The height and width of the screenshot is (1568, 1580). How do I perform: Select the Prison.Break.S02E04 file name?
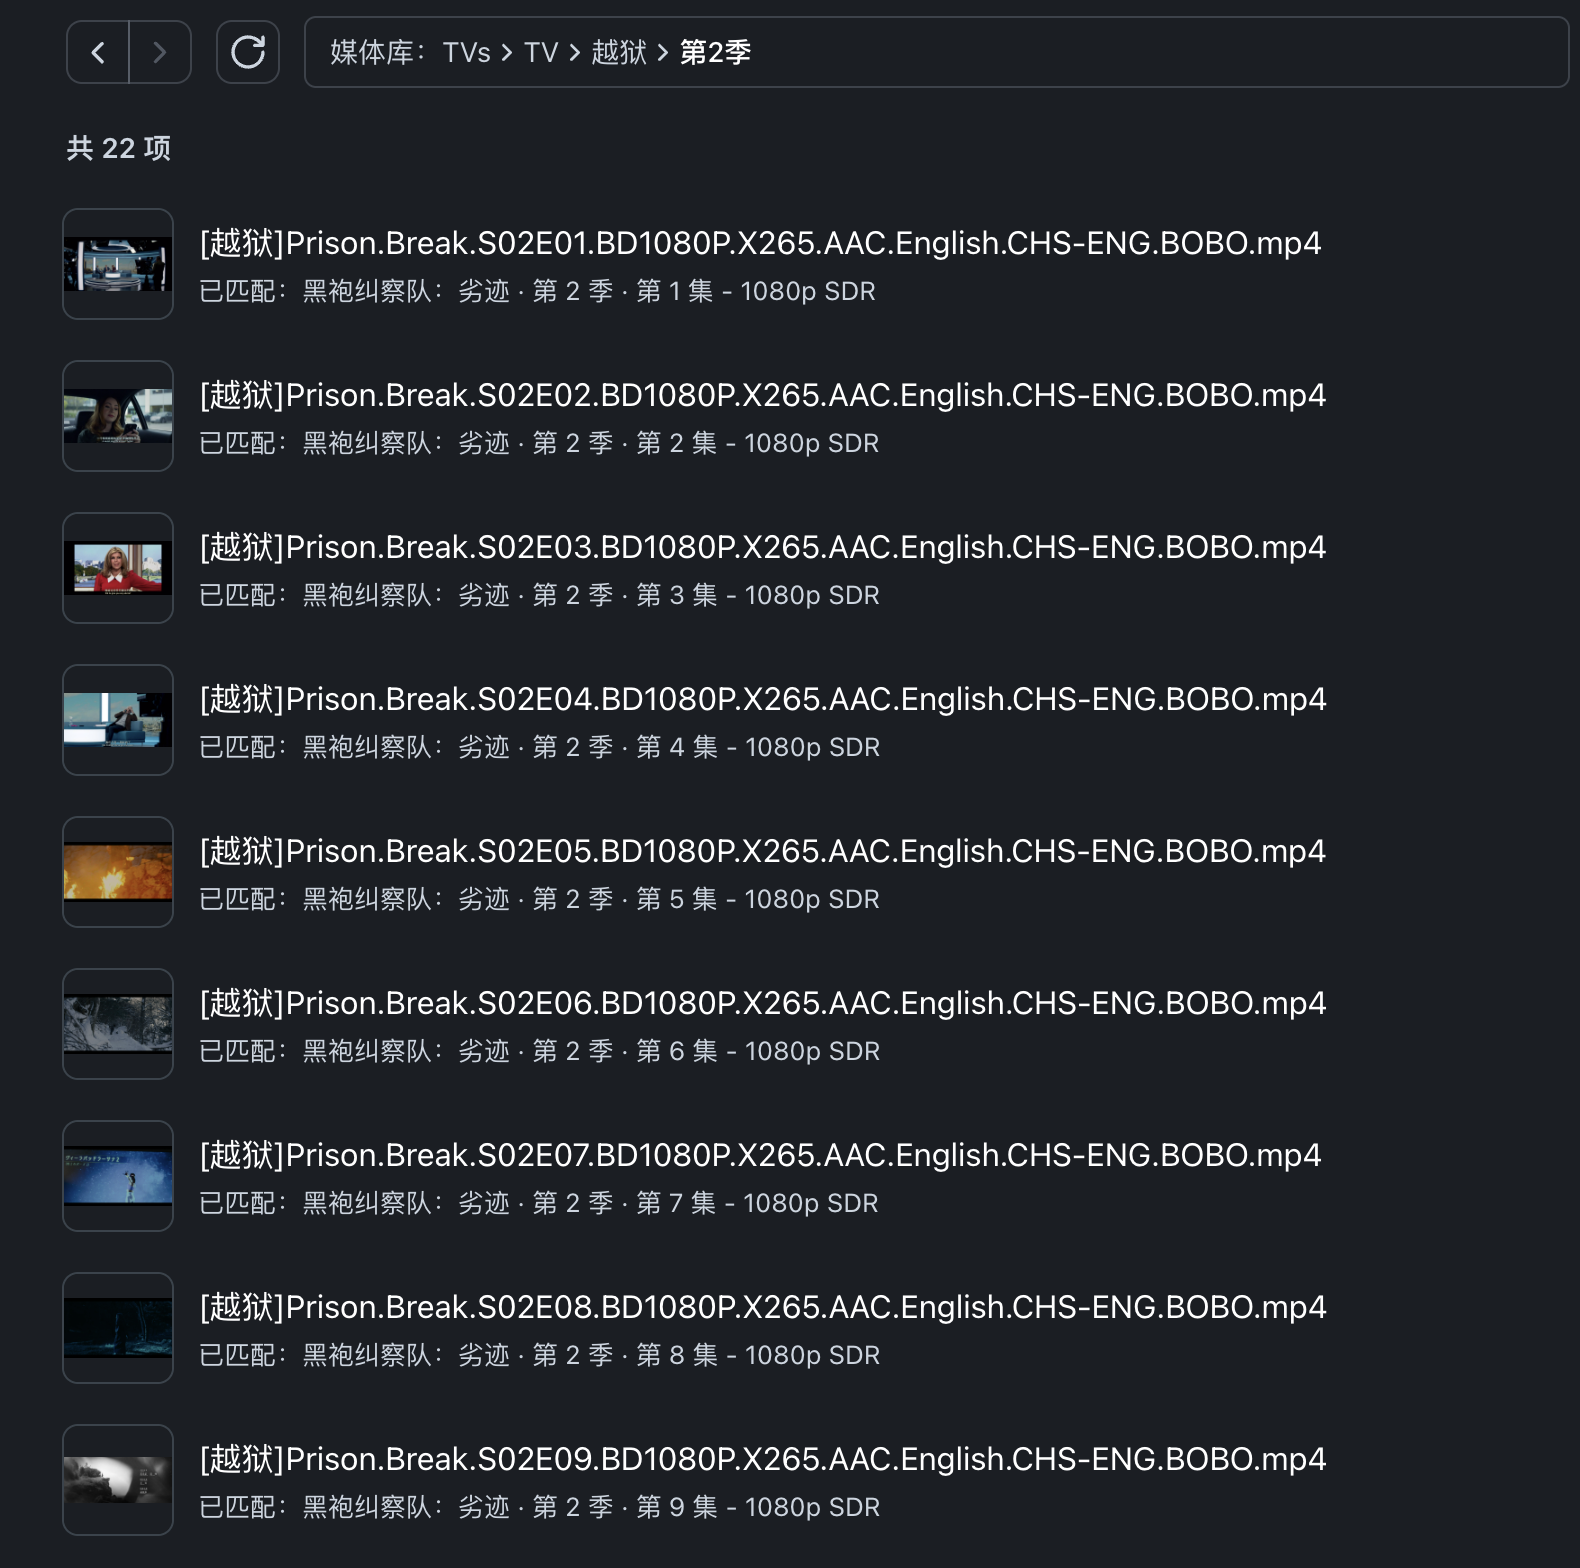tap(763, 699)
